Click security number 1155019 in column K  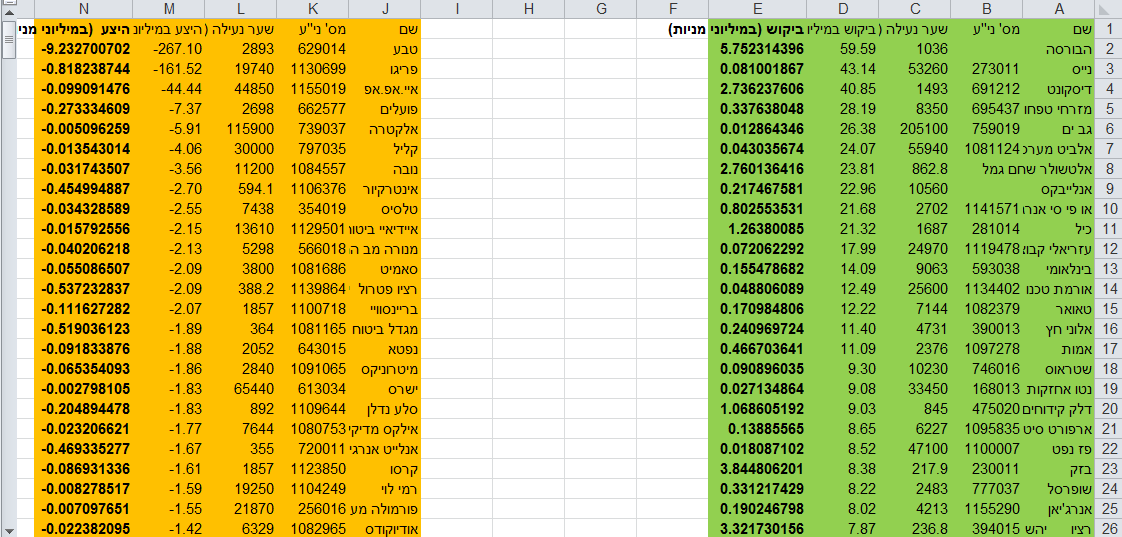313,90
